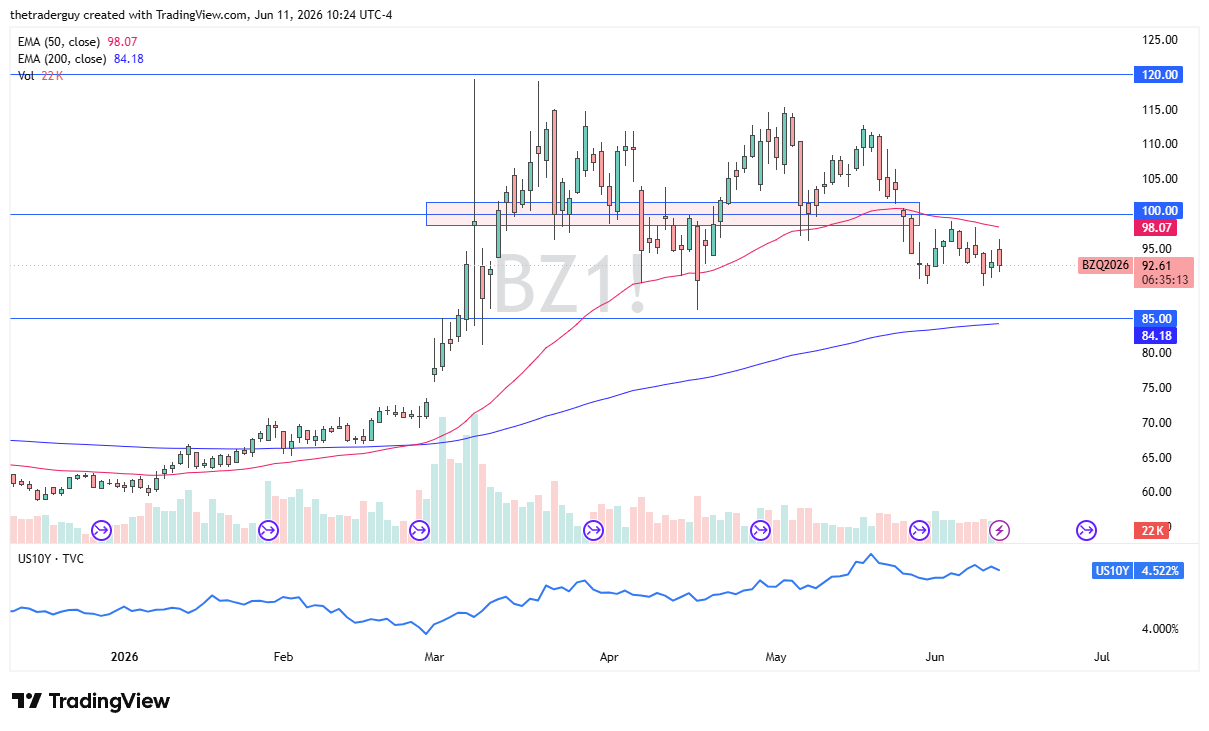Click the 110.00 price axis value
The image size is (1209, 731).
(x=1159, y=144)
